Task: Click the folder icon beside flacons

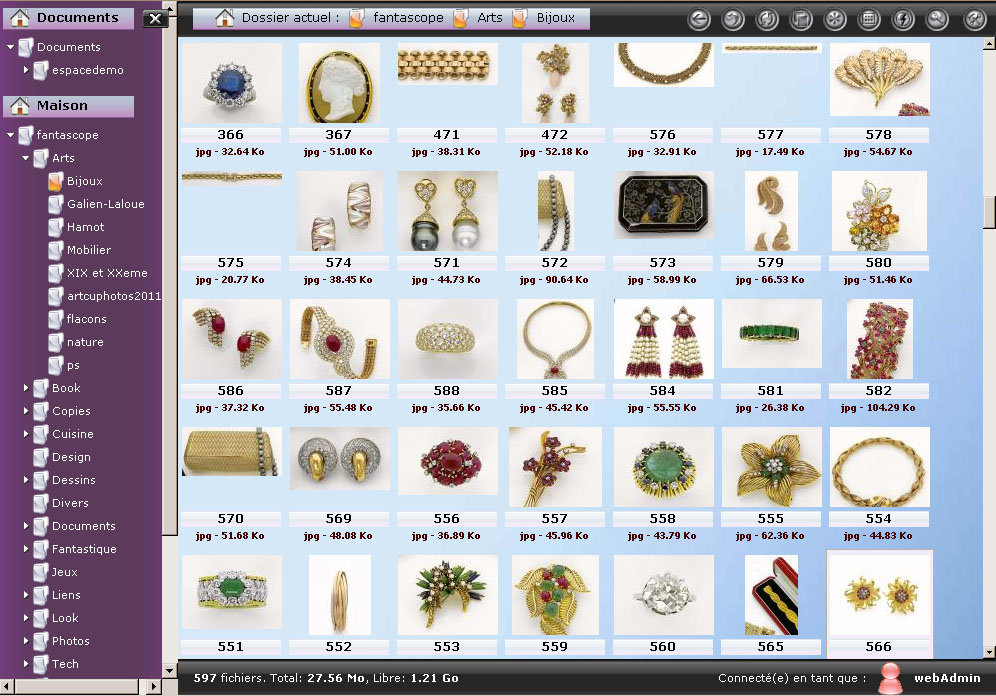Action: click(56, 319)
